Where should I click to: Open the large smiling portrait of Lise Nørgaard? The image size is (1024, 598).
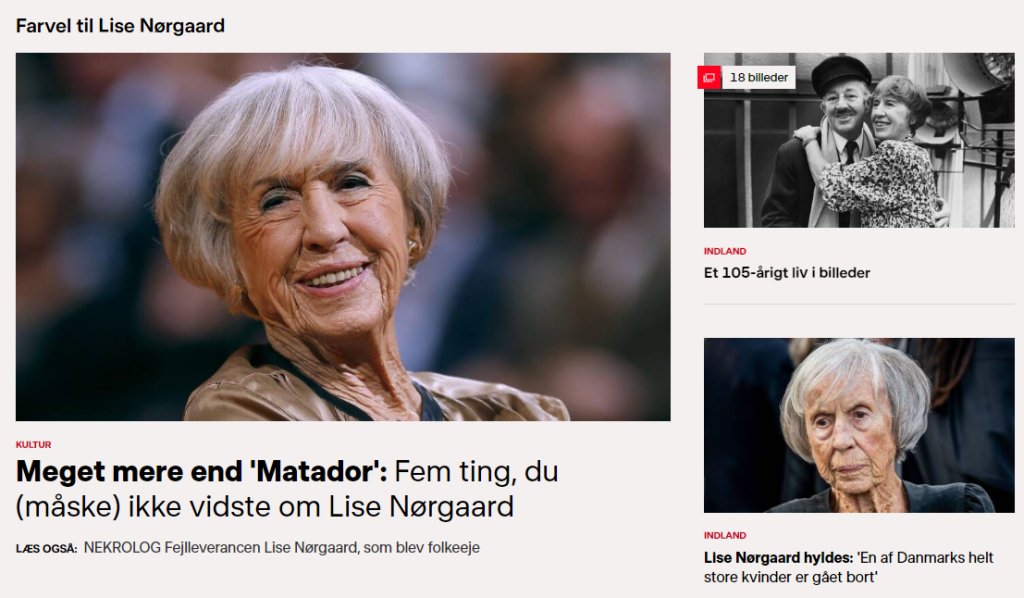[343, 237]
